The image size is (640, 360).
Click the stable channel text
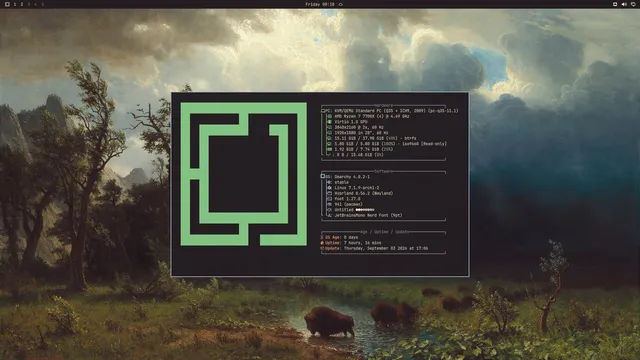click(x=341, y=182)
